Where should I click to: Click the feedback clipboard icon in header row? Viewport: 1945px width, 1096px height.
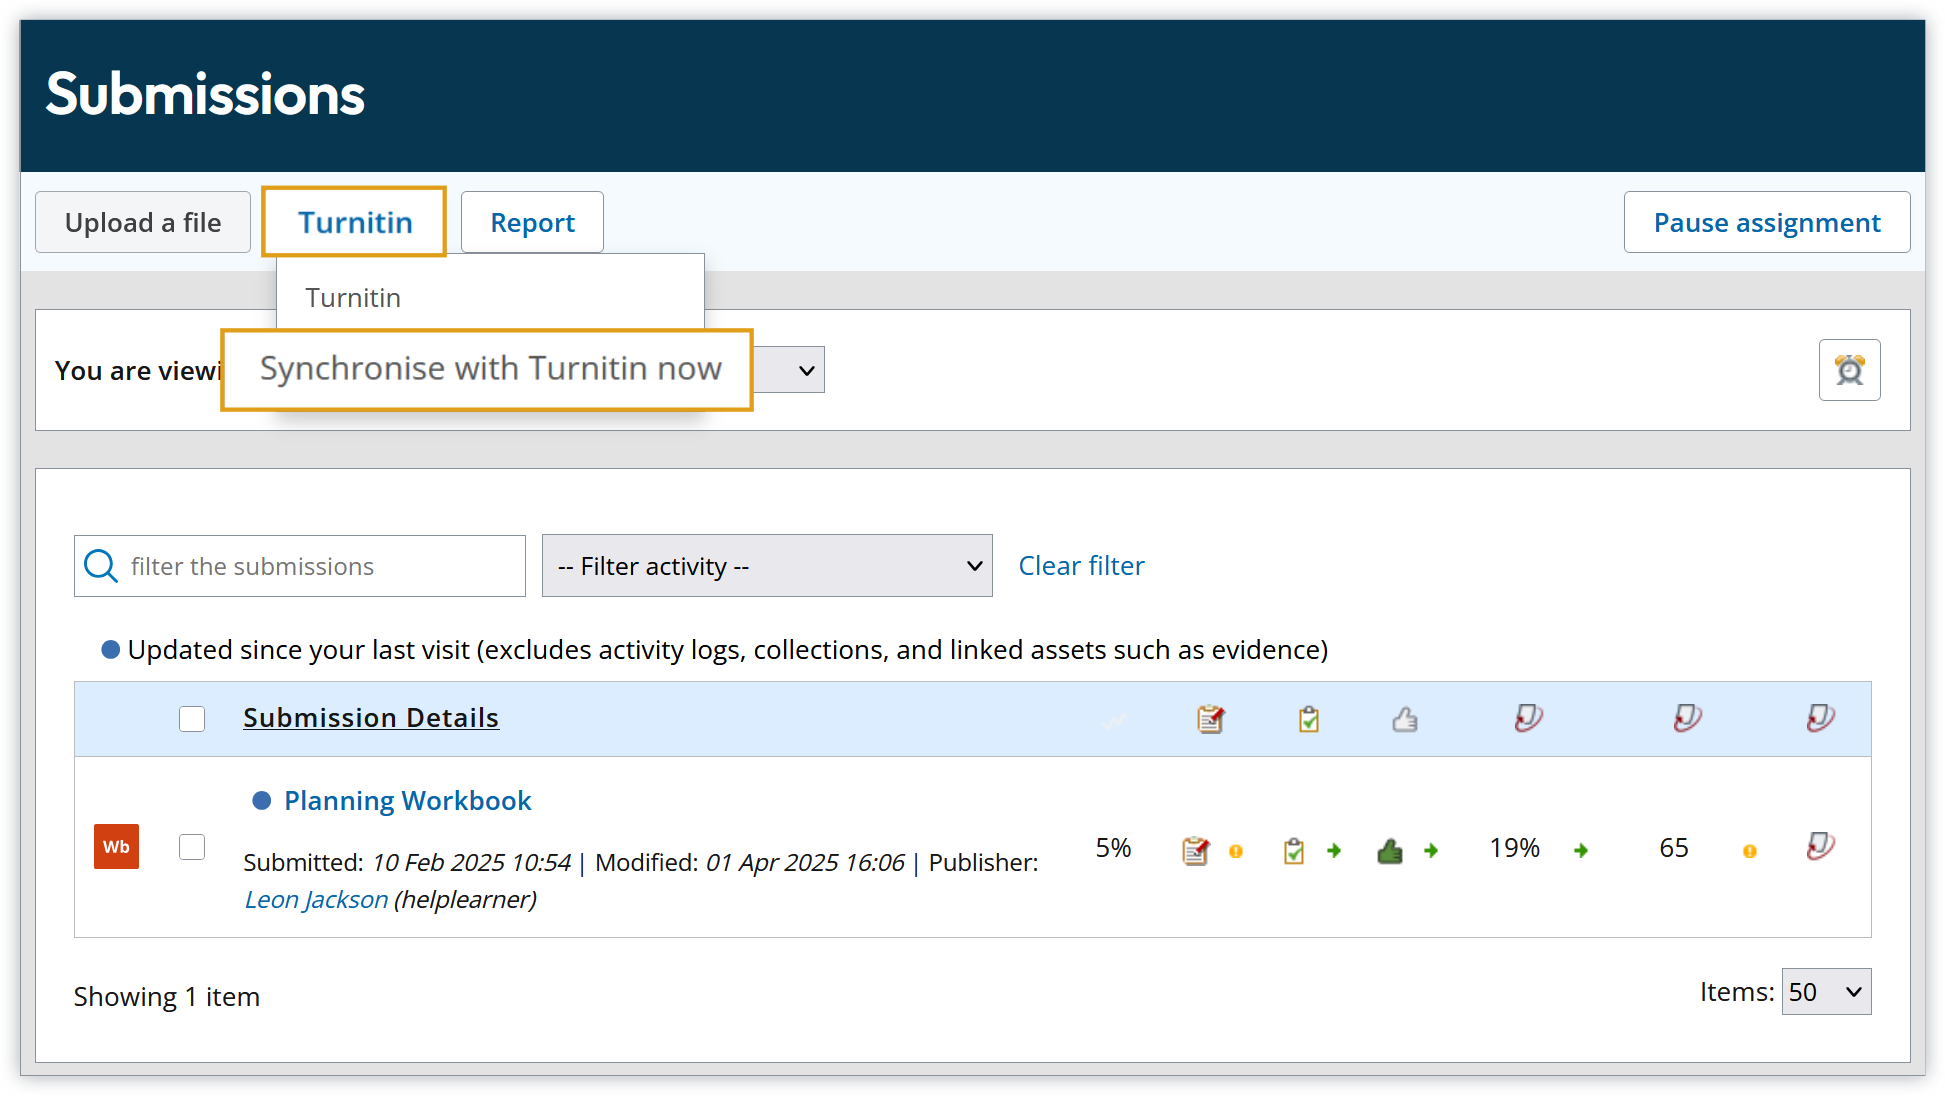pos(1210,718)
